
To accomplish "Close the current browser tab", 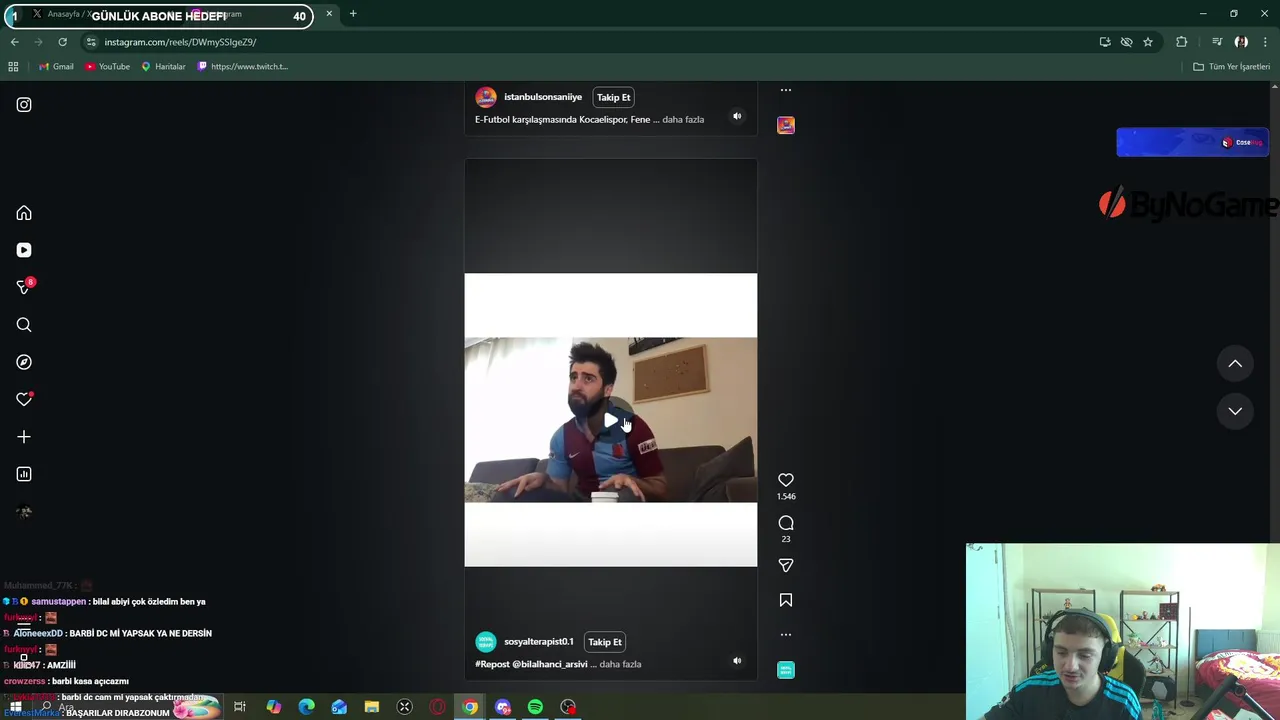I will point(329,14).
